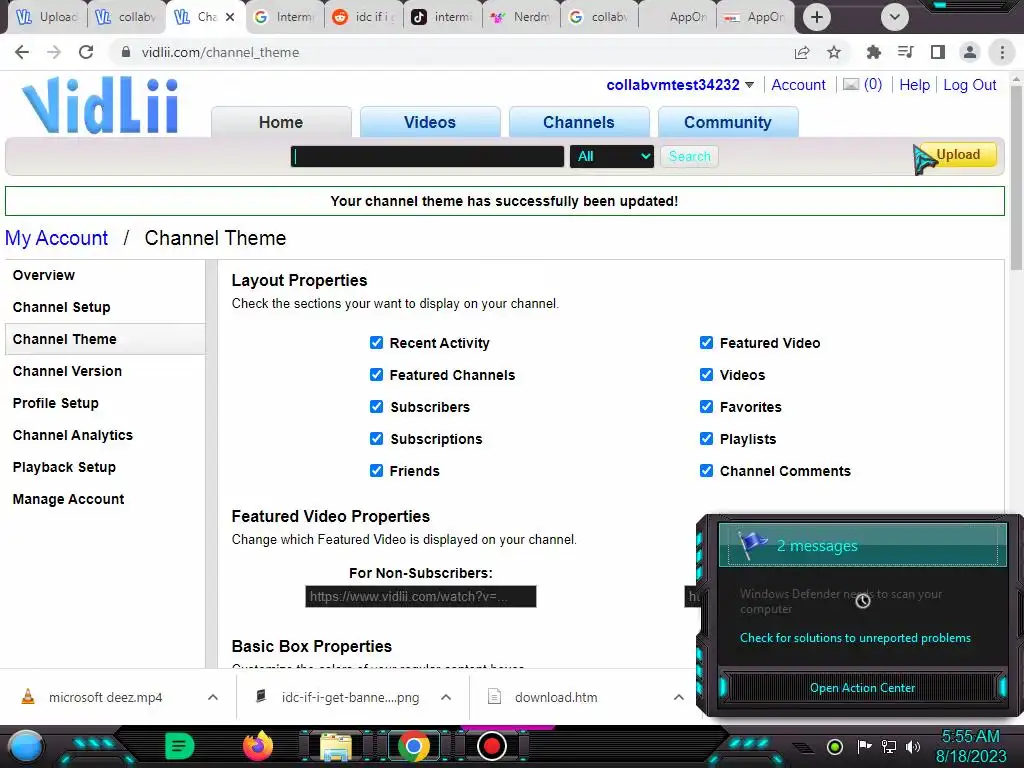1024x768 pixels.
Task: Click the For Non-Subscribers video URL field
Action: (x=421, y=596)
